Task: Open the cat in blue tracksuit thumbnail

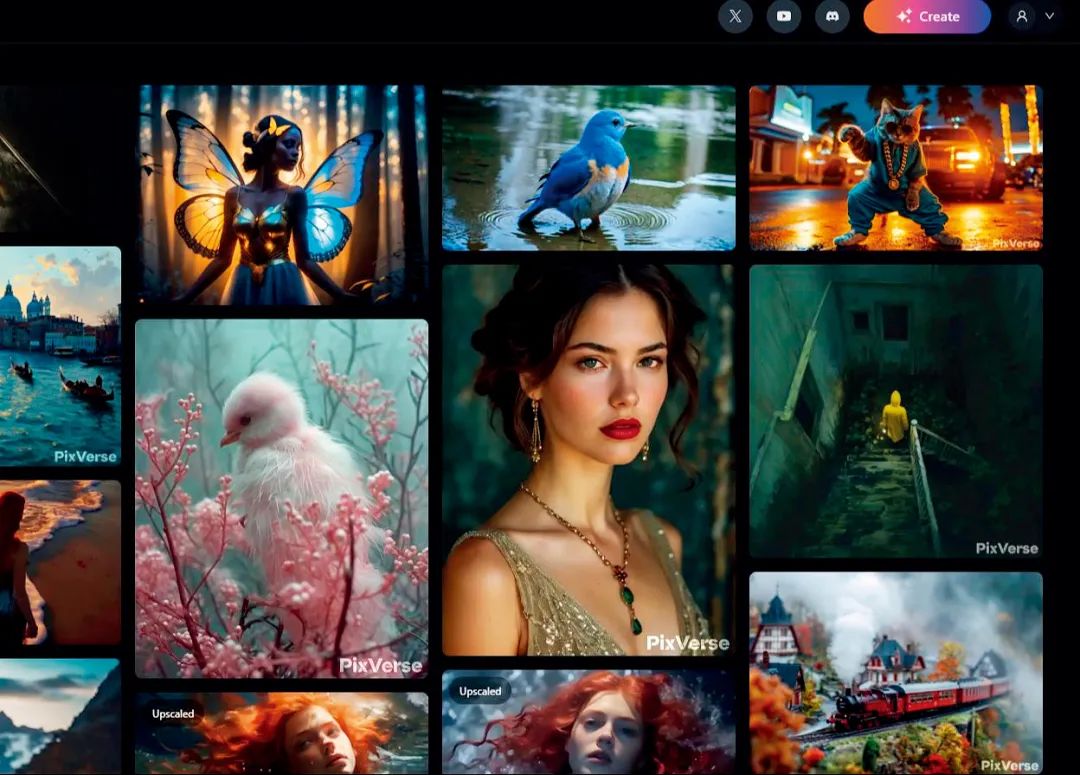Action: click(x=896, y=167)
